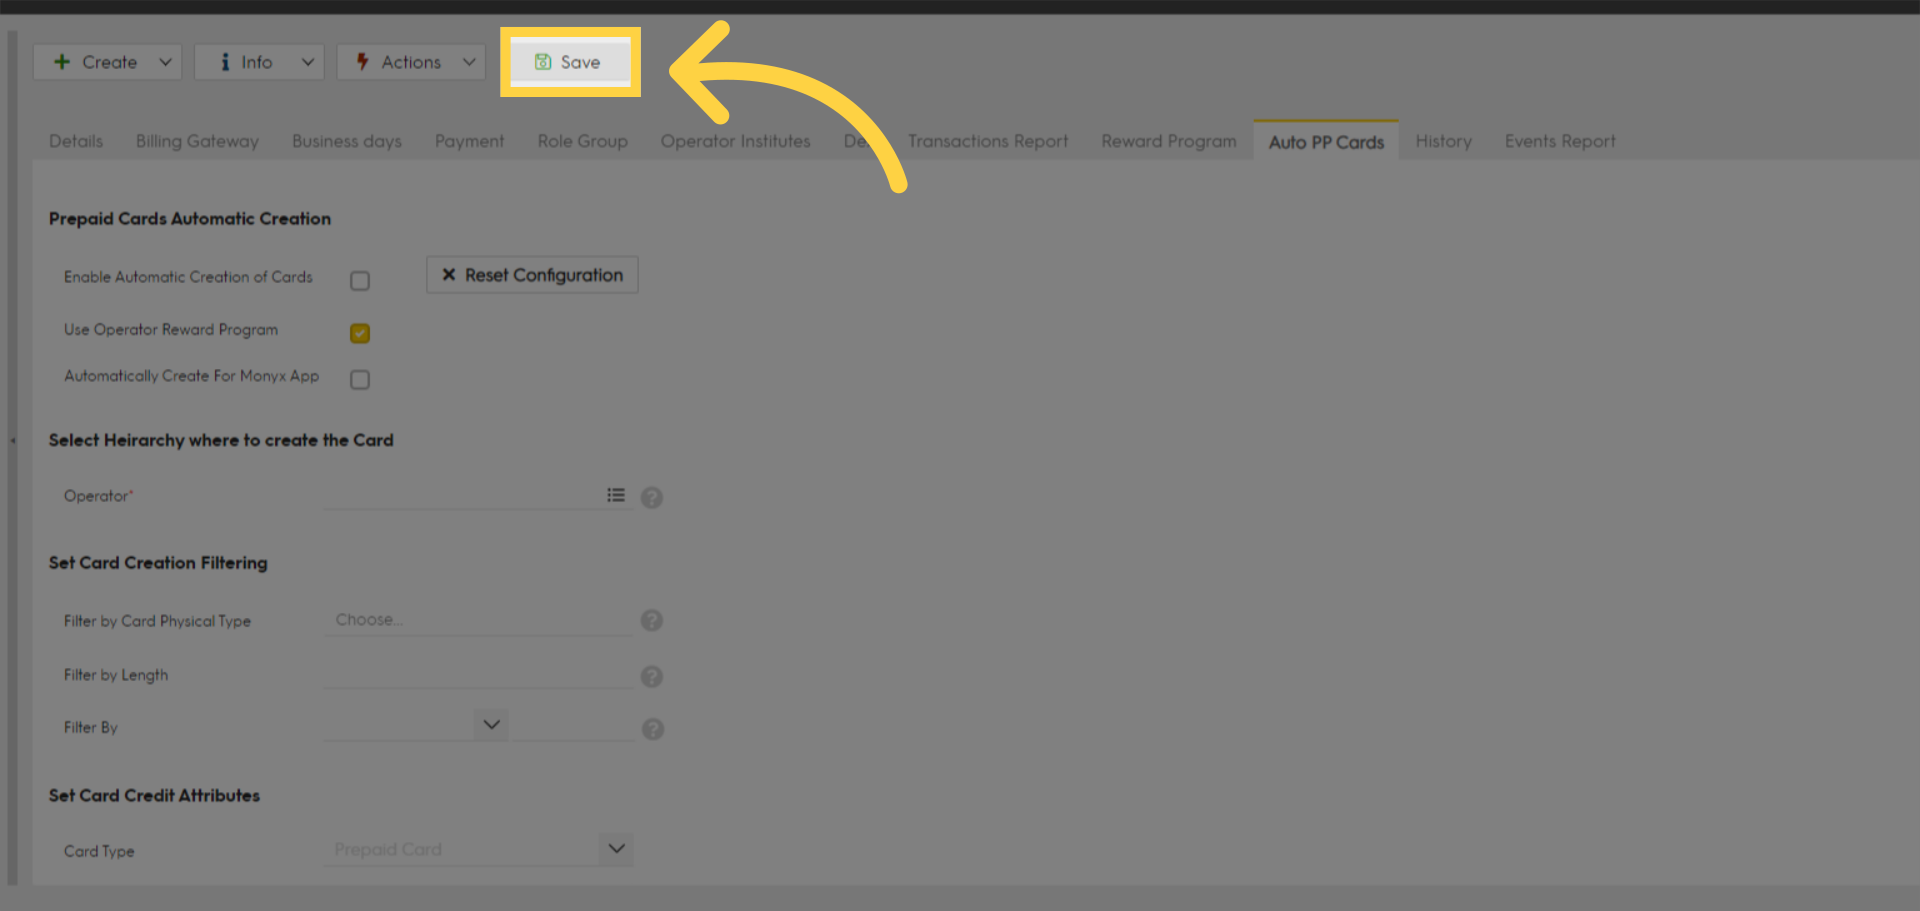The width and height of the screenshot is (1920, 911).
Task: Collapse the left side panel handle
Action: point(13,440)
